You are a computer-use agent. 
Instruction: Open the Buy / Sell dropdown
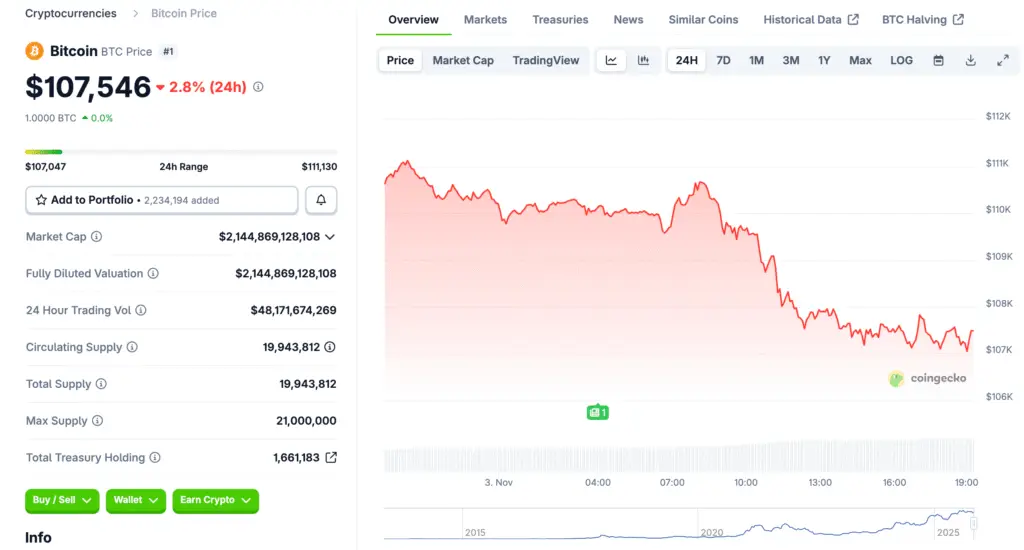62,500
